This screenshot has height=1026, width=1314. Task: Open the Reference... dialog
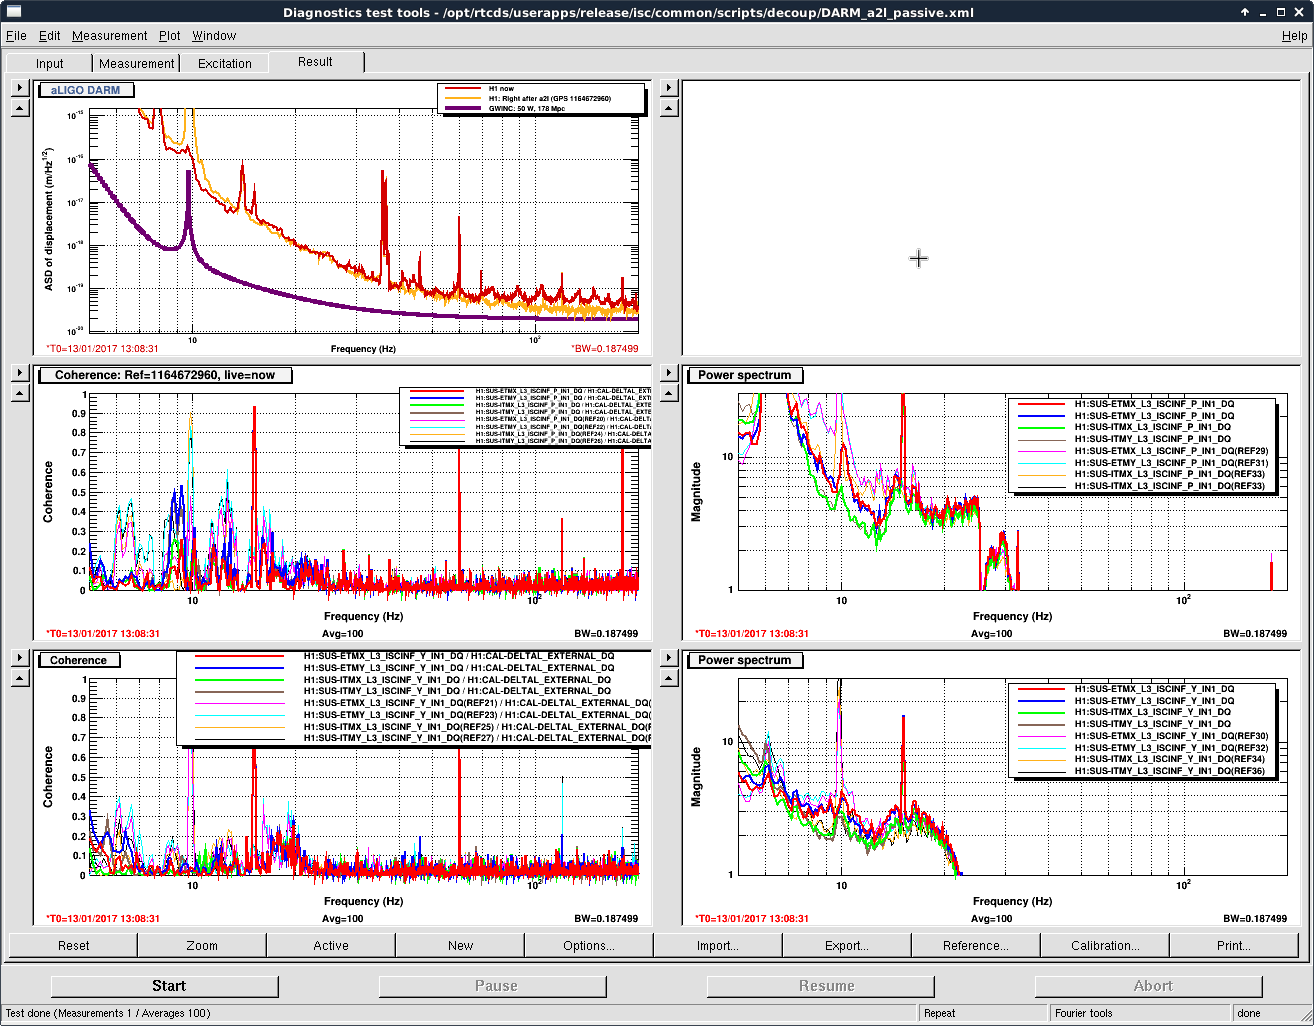pos(976,945)
